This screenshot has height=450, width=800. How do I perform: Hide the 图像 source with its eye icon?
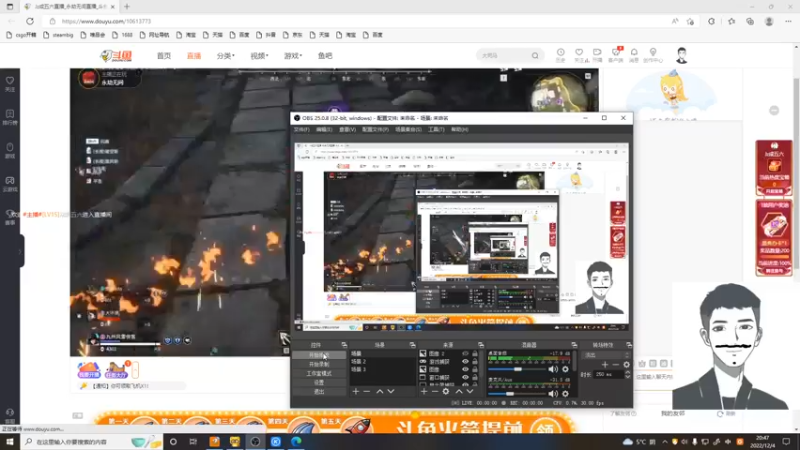(x=465, y=369)
